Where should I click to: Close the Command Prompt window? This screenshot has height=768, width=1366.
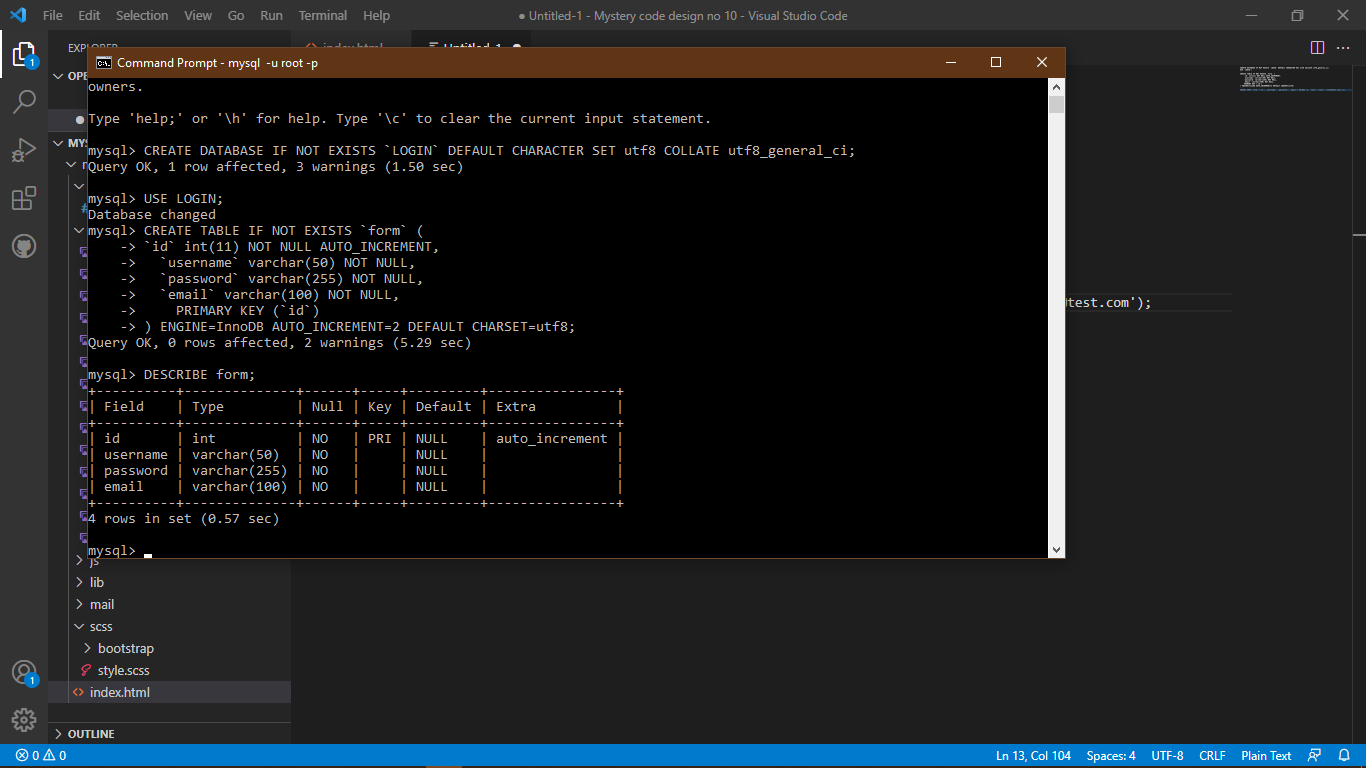click(x=1042, y=62)
